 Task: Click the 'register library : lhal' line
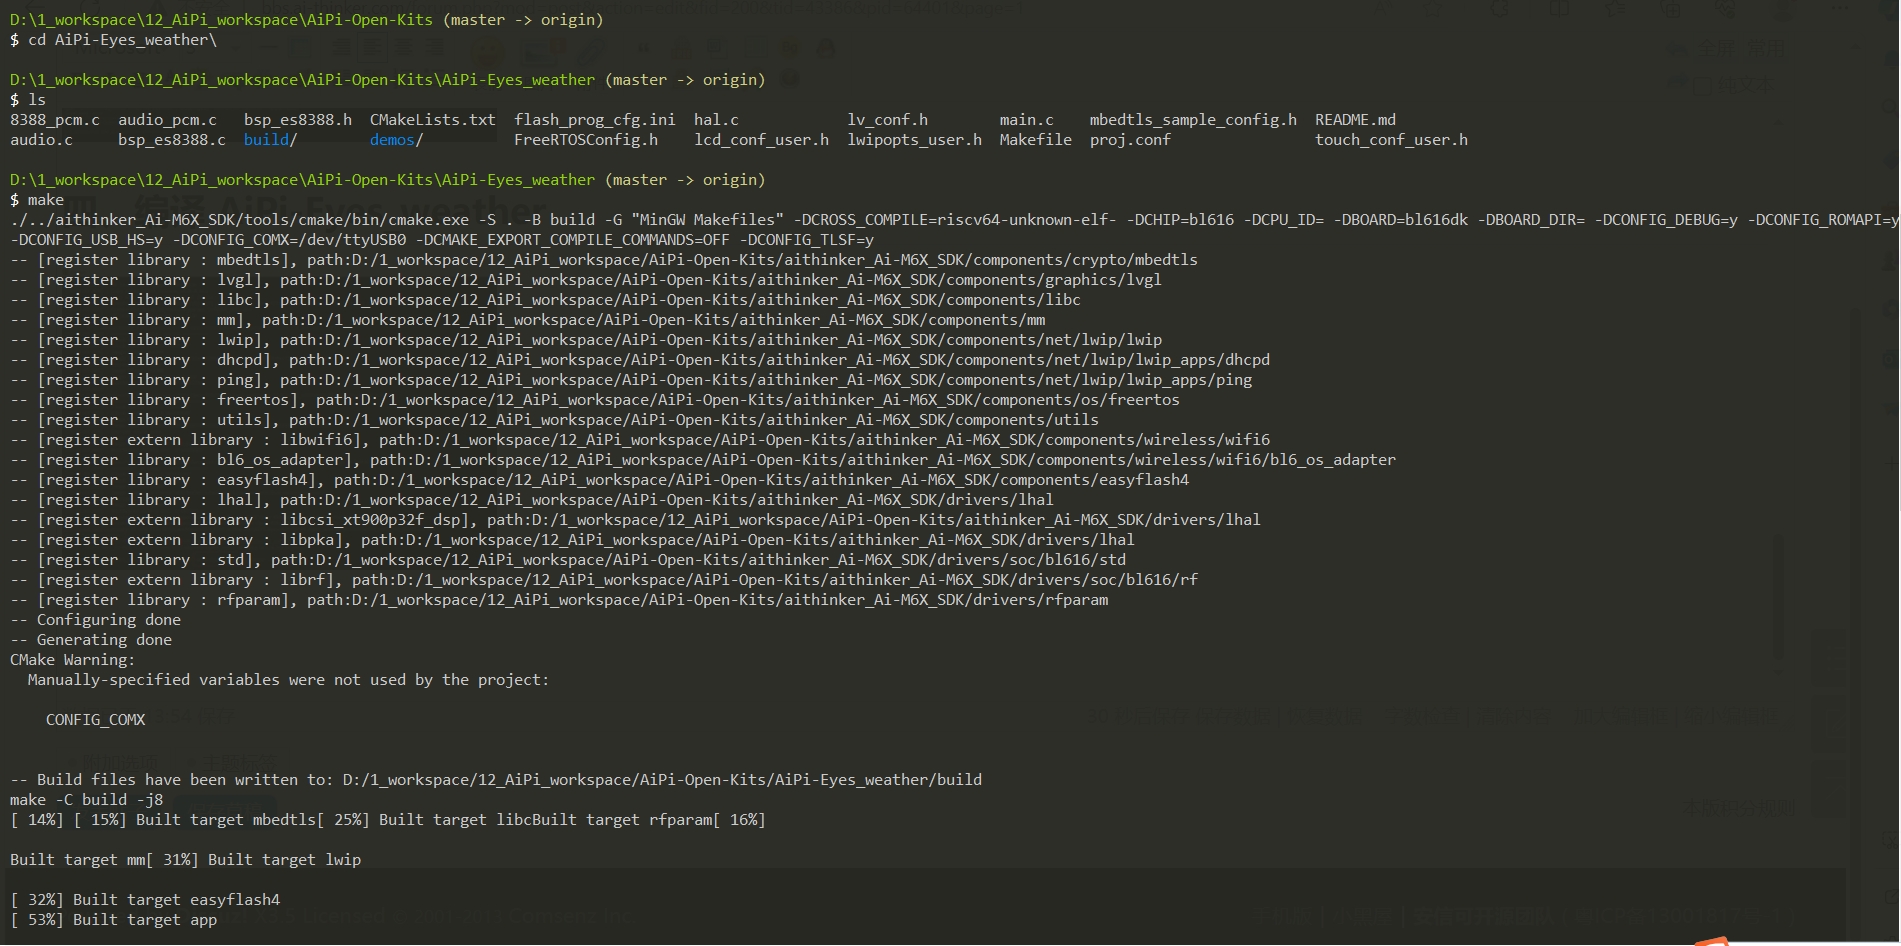(x=532, y=500)
